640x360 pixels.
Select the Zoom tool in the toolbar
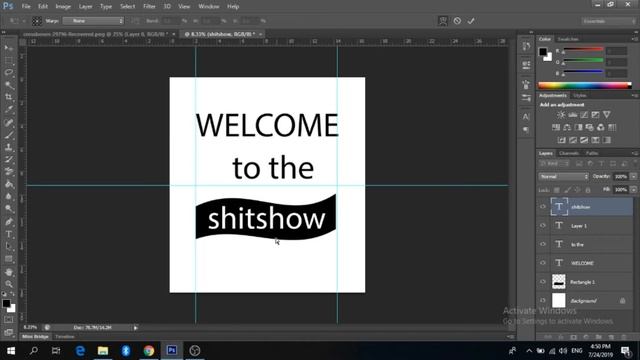coord(9,284)
